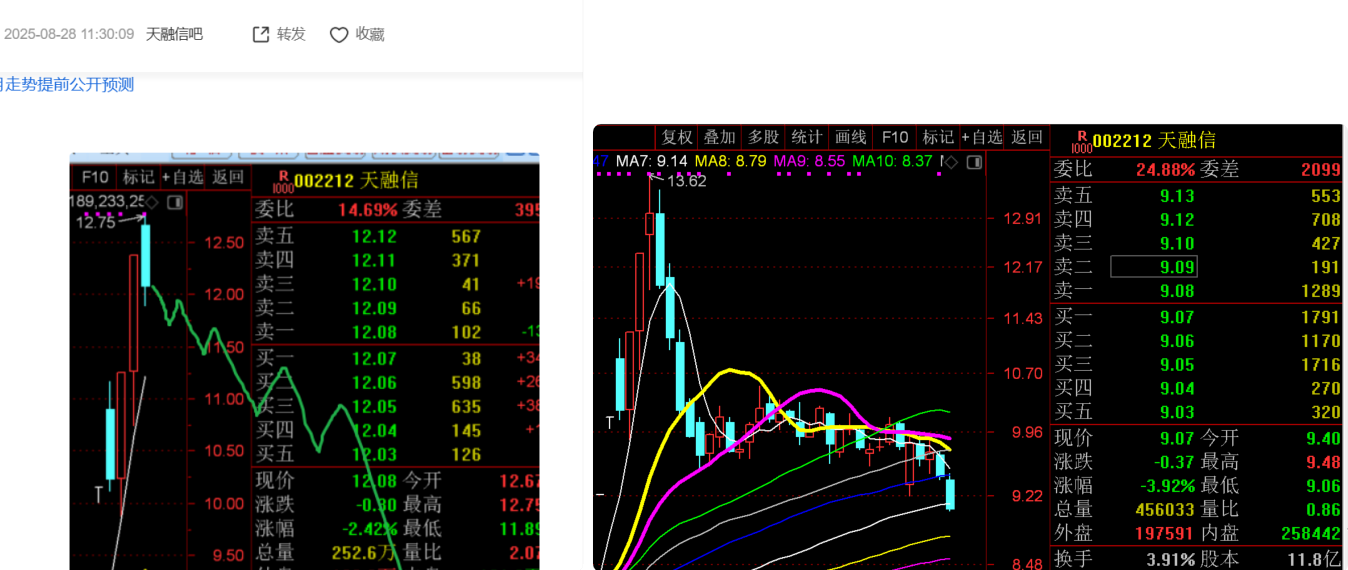The height and width of the screenshot is (570, 1348).
Task: Click the 内盘 value 258442
Action: [1311, 534]
